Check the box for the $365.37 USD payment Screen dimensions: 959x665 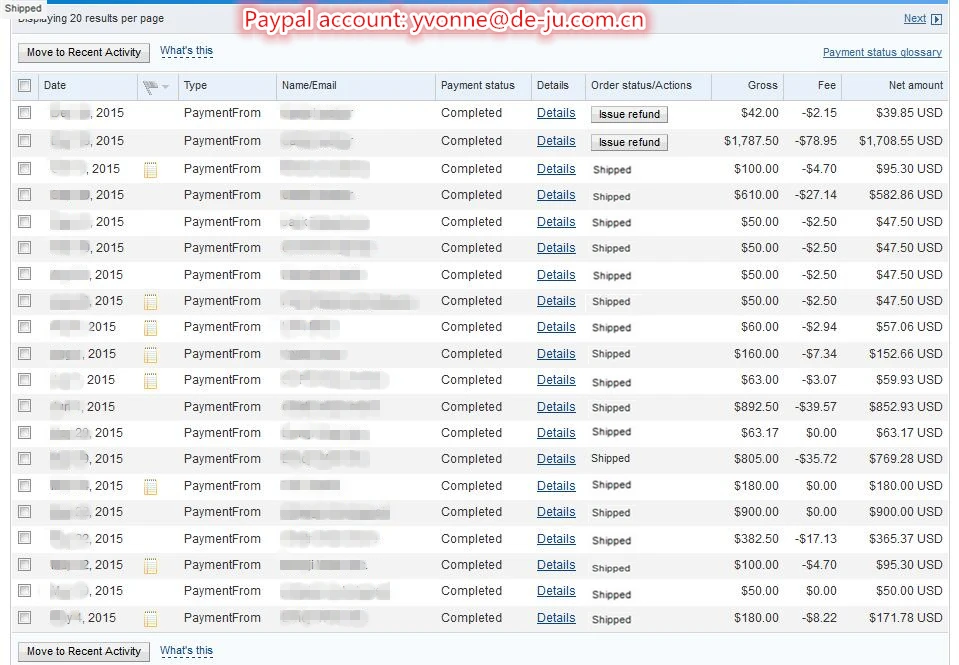[x=24, y=538]
